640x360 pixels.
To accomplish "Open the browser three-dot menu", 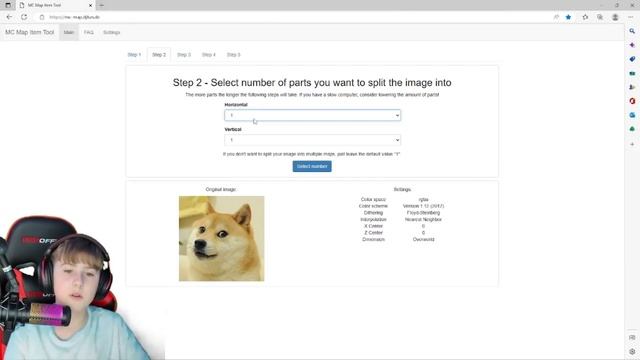I will pos(631,17).
